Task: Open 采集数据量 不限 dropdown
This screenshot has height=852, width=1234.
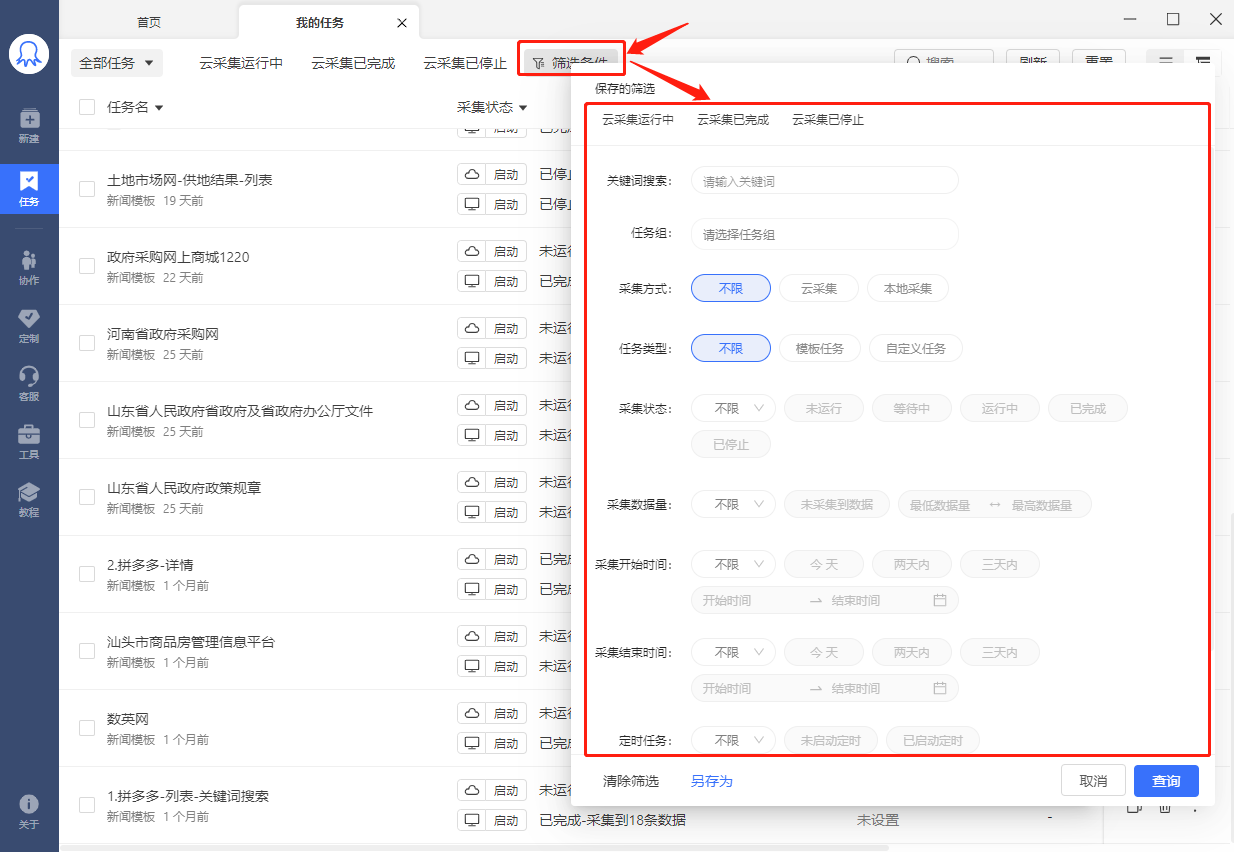Action: tap(733, 505)
